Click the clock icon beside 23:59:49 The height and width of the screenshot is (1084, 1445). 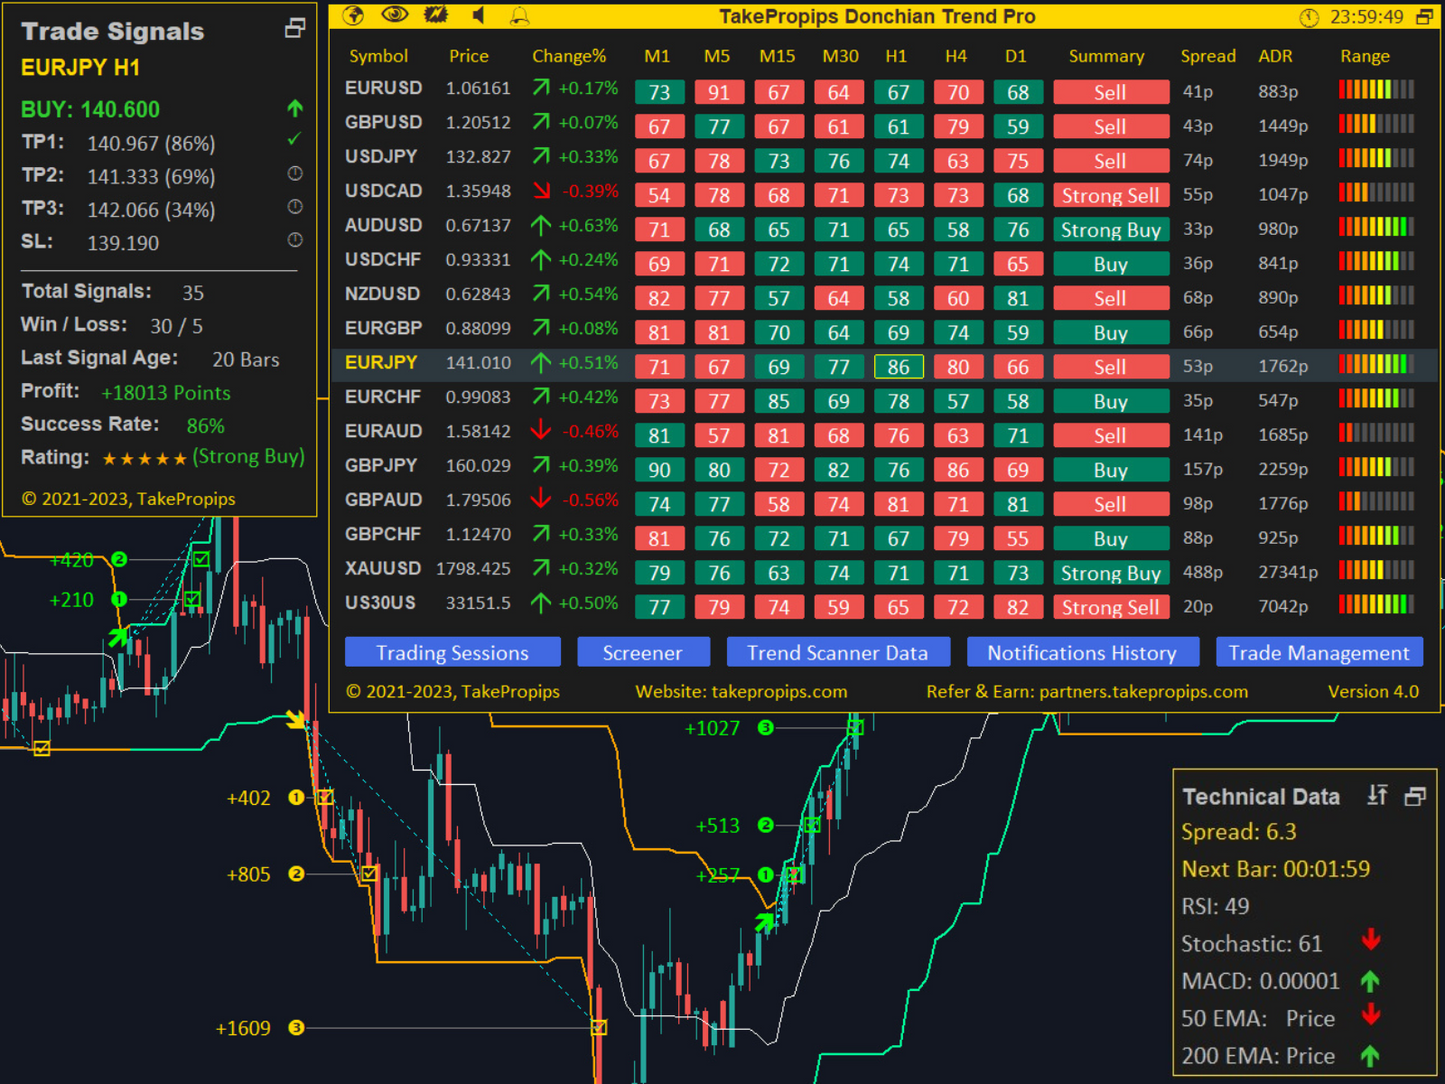(1308, 17)
